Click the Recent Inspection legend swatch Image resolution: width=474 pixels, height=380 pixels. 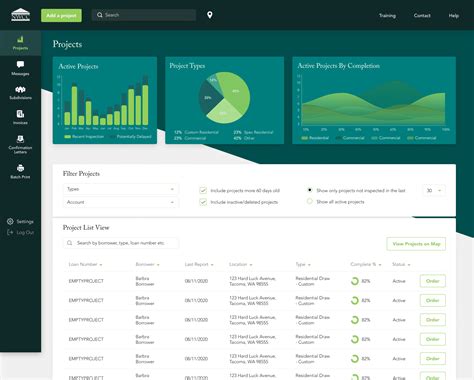point(67,137)
